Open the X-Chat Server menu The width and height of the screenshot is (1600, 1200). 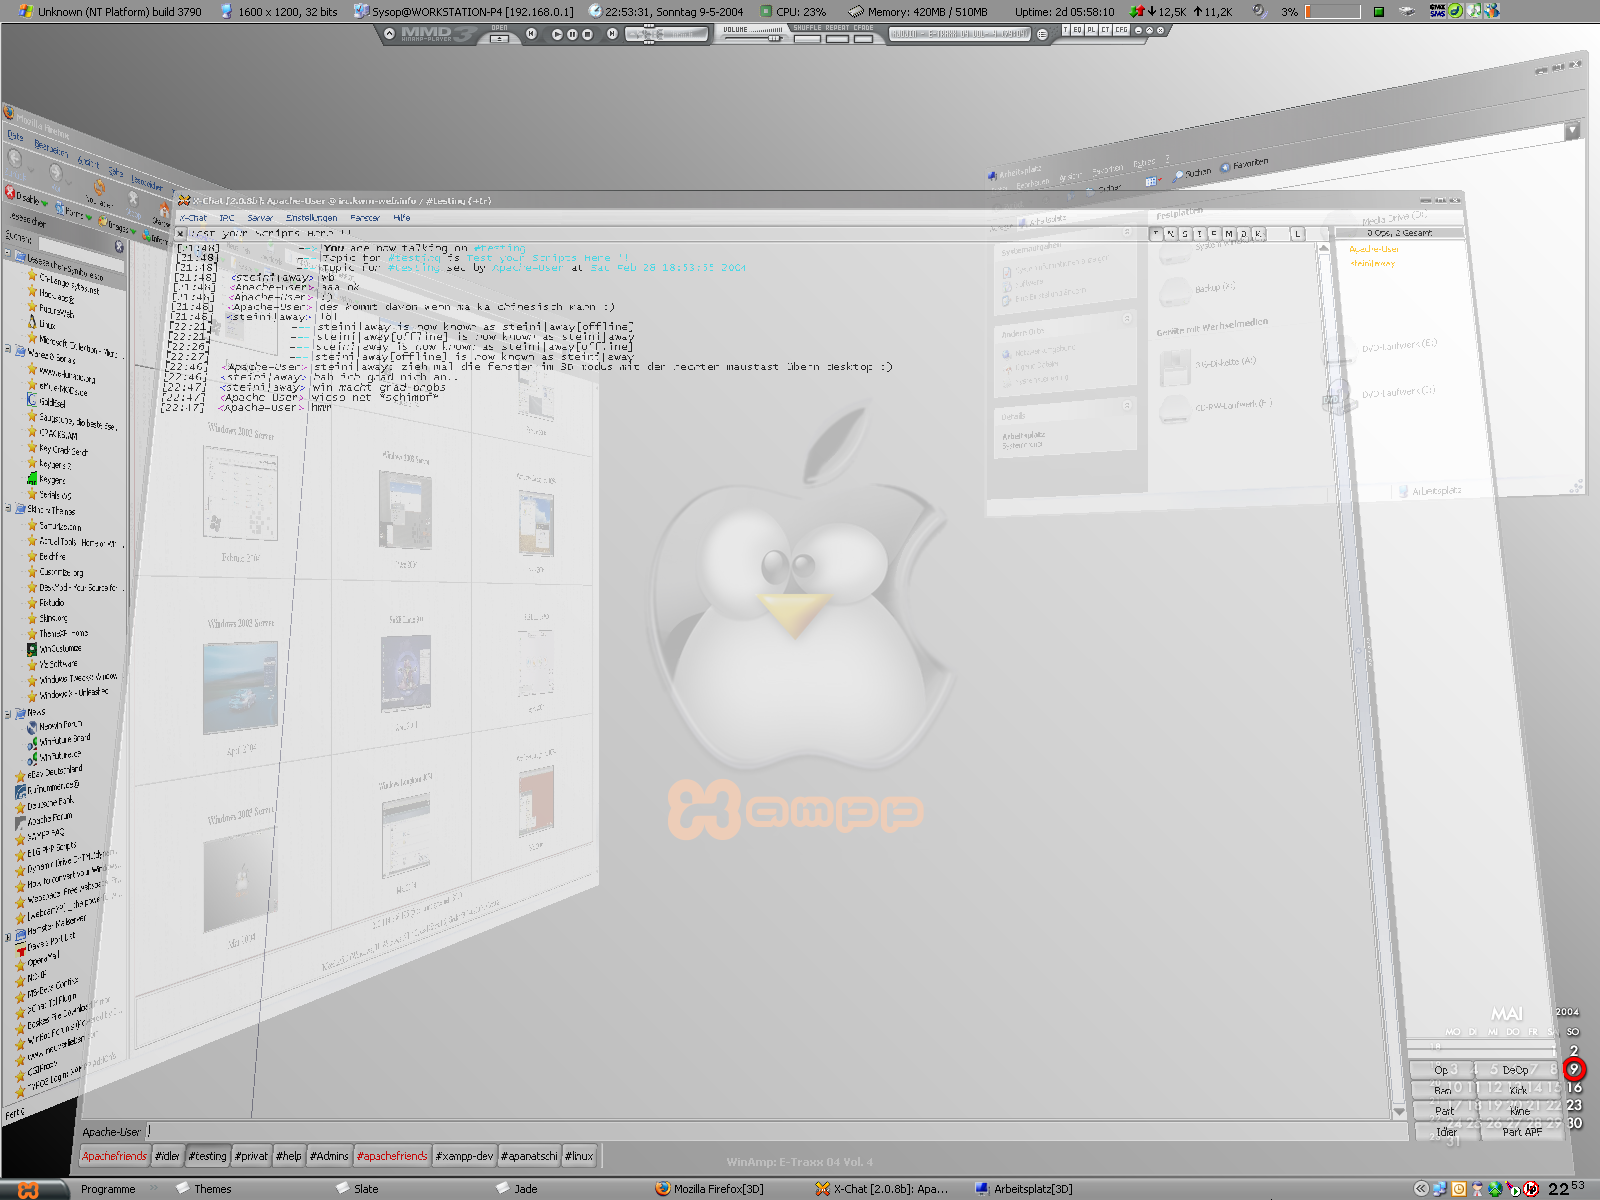coord(260,218)
